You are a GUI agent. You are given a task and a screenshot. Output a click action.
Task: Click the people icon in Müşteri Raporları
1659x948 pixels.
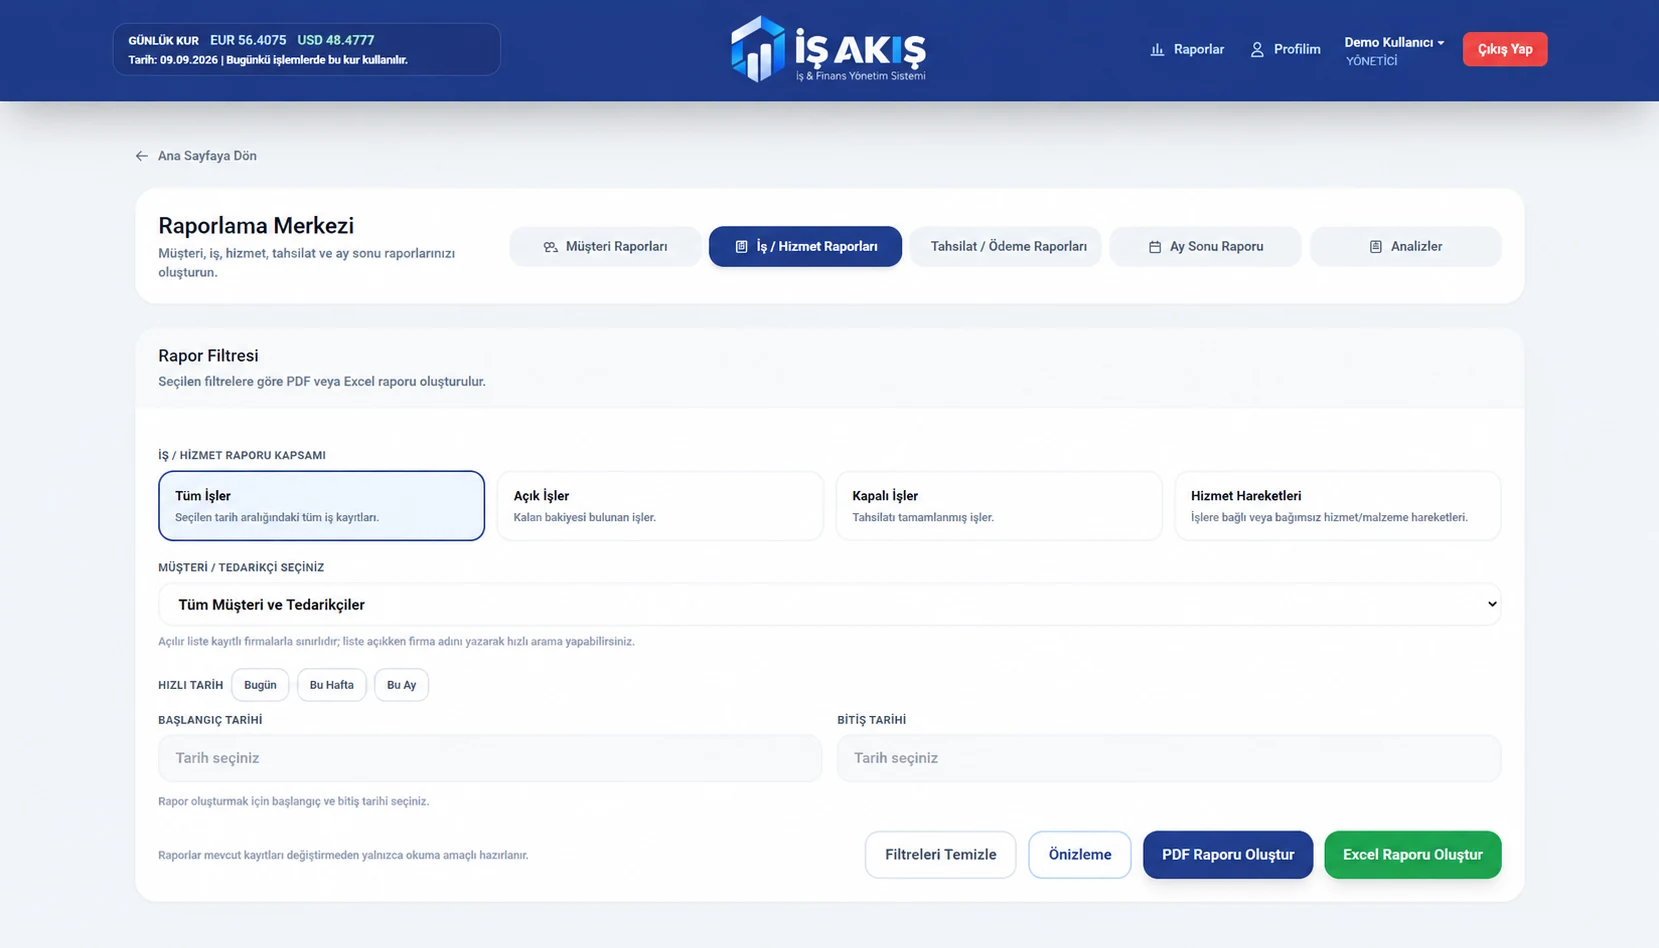(x=550, y=247)
